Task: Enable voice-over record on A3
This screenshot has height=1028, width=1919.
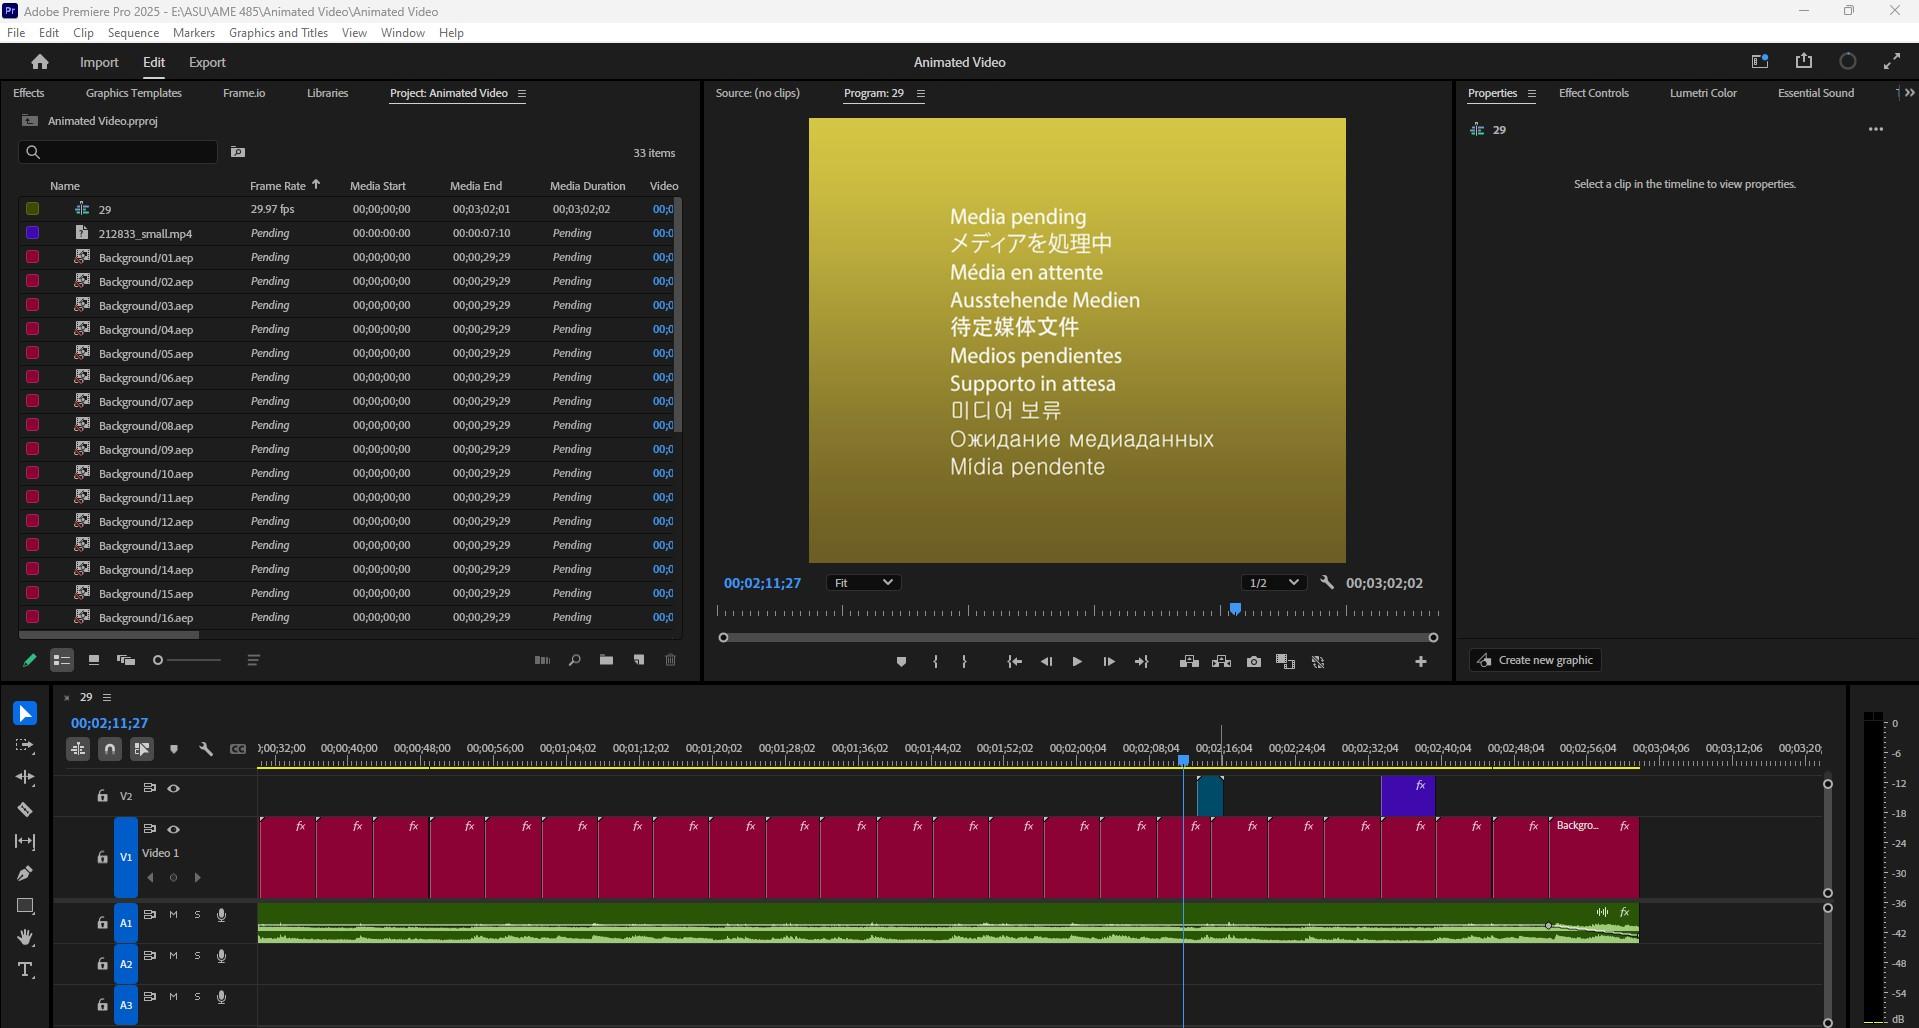Action: click(x=221, y=997)
